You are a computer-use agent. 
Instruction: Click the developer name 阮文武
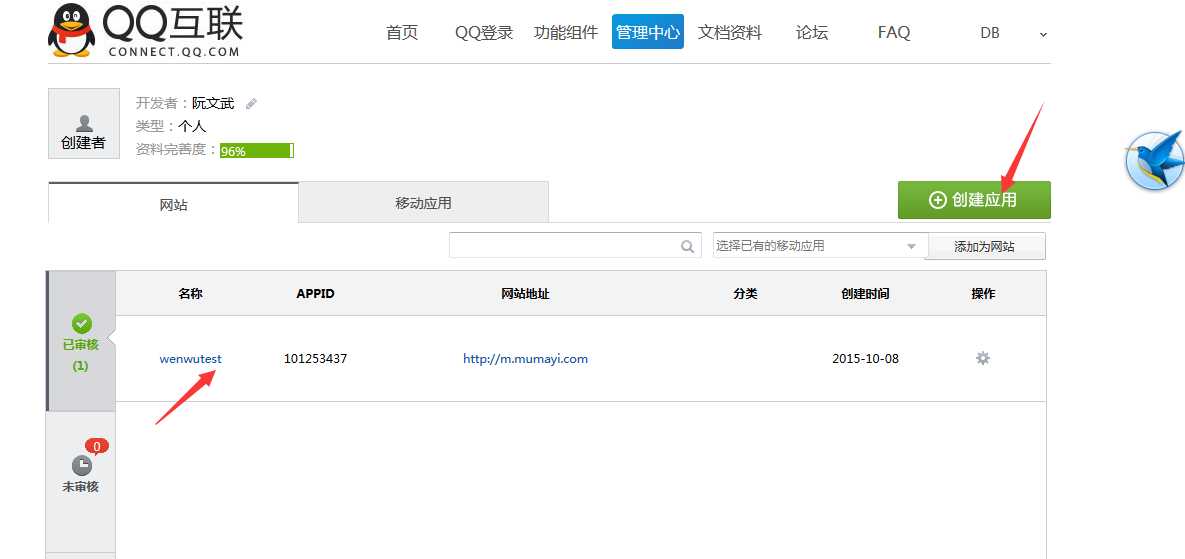click(x=213, y=103)
